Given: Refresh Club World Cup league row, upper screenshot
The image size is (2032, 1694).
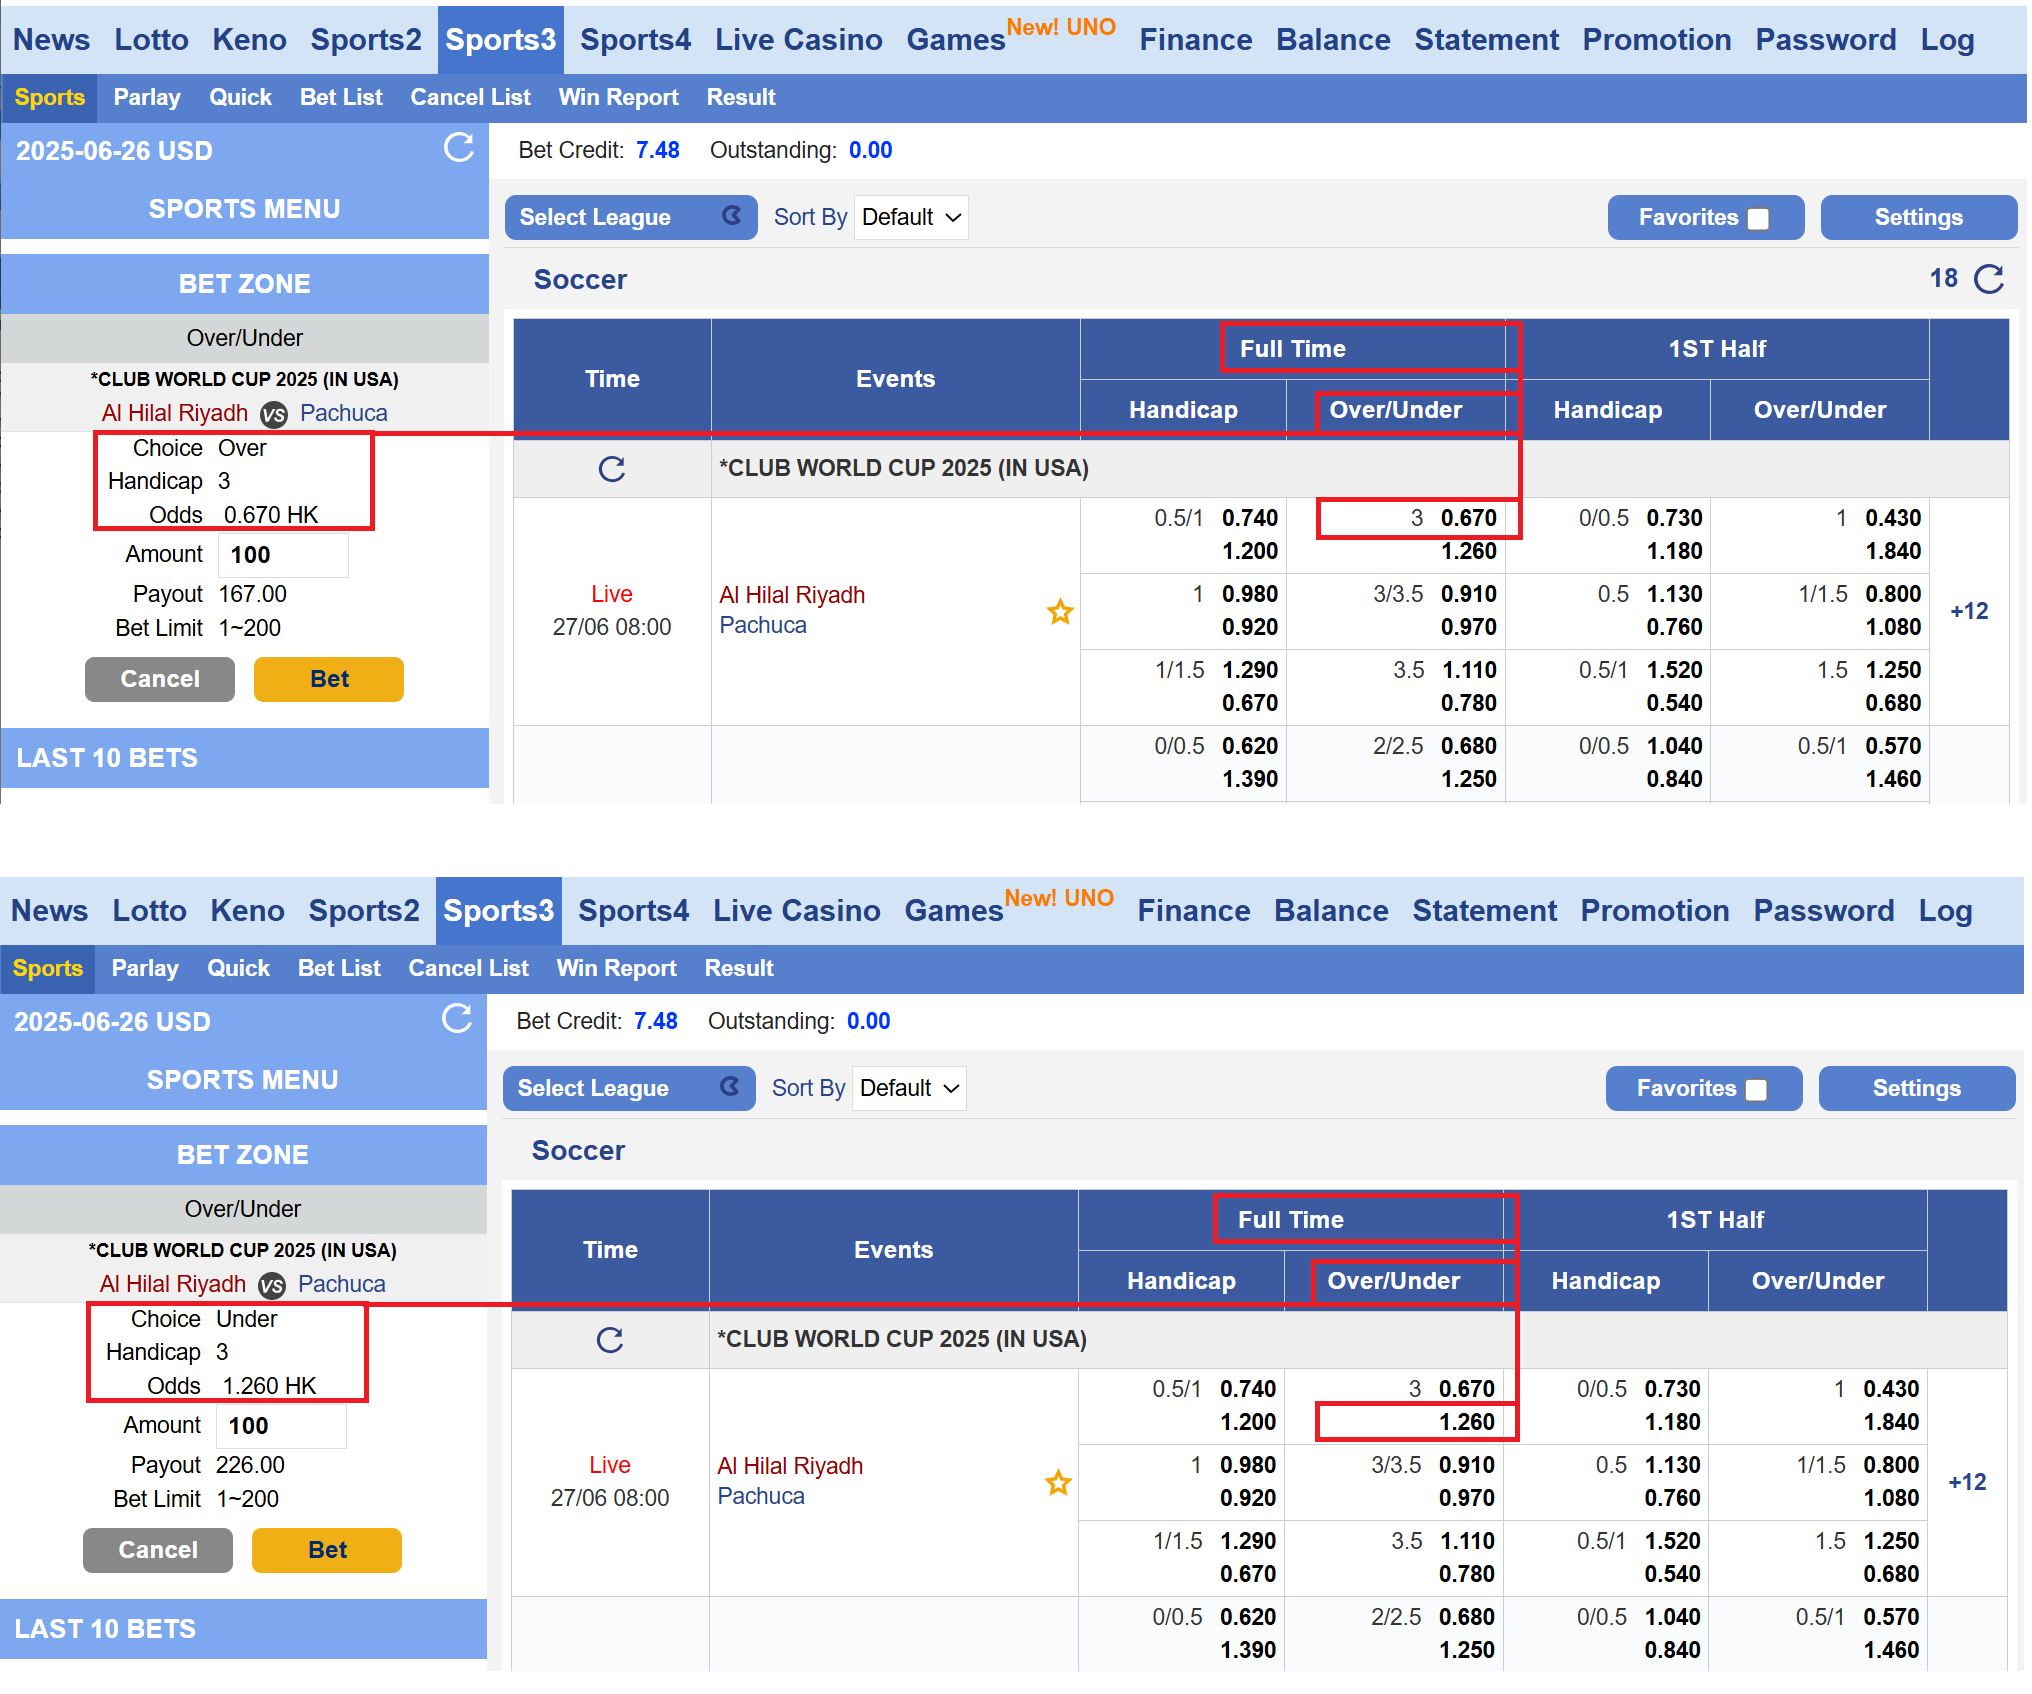Looking at the screenshot, I should point(612,469).
